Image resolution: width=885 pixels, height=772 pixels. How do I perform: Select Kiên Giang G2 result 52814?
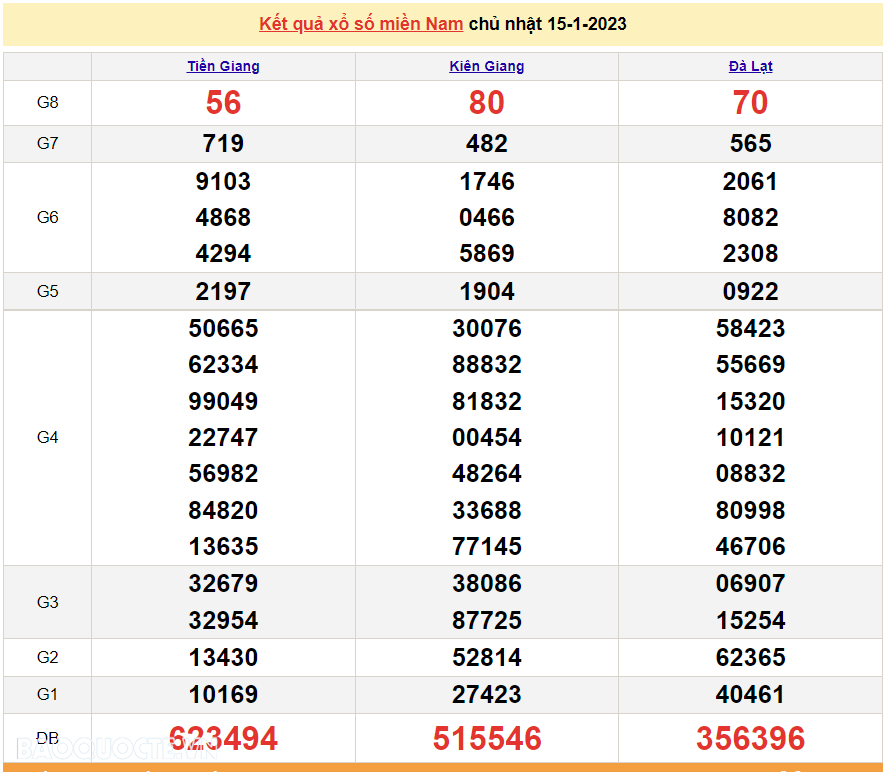pos(487,658)
